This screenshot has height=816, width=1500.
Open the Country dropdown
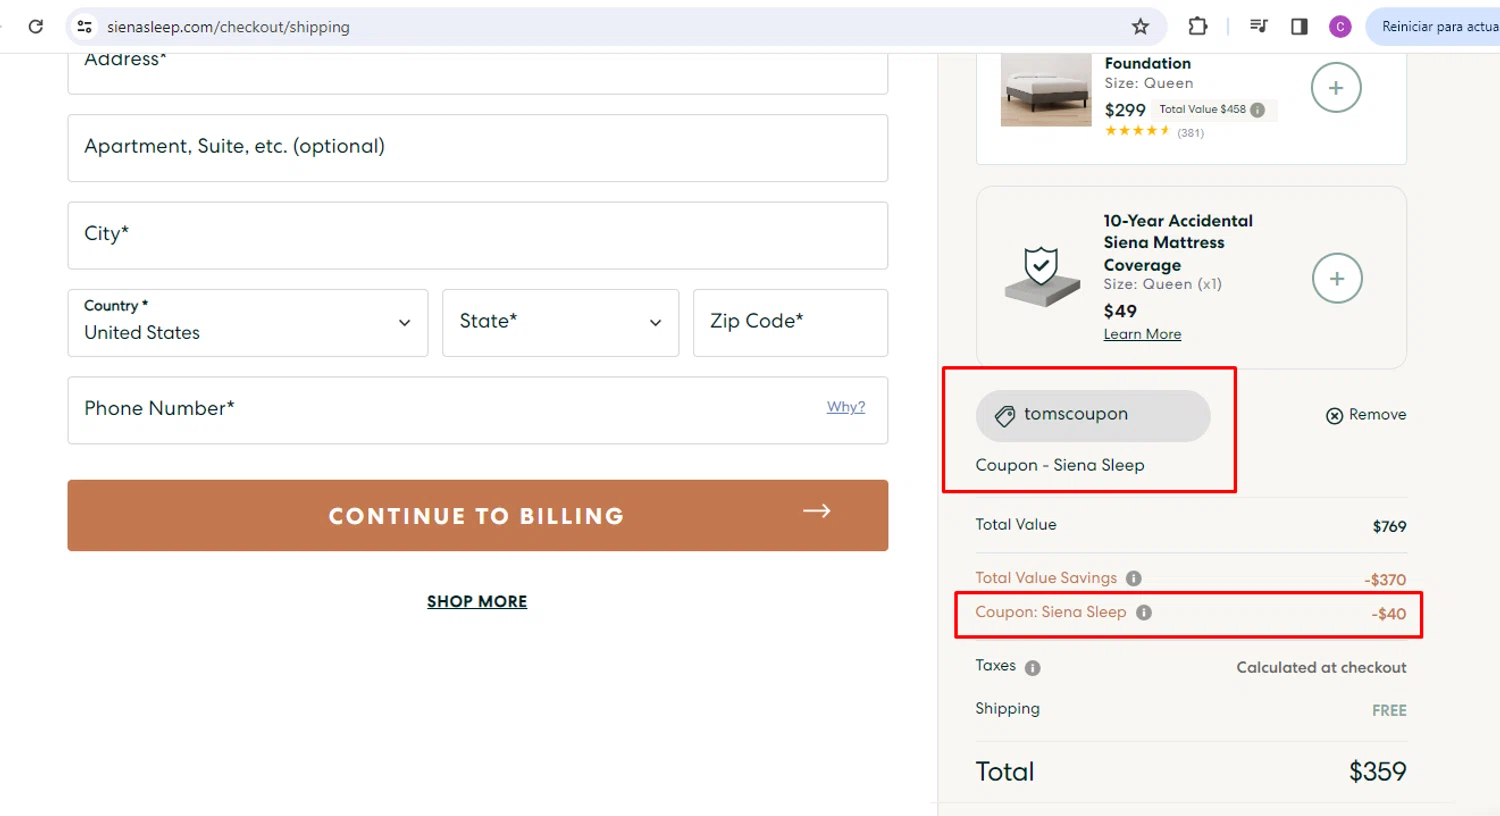[x=248, y=323]
